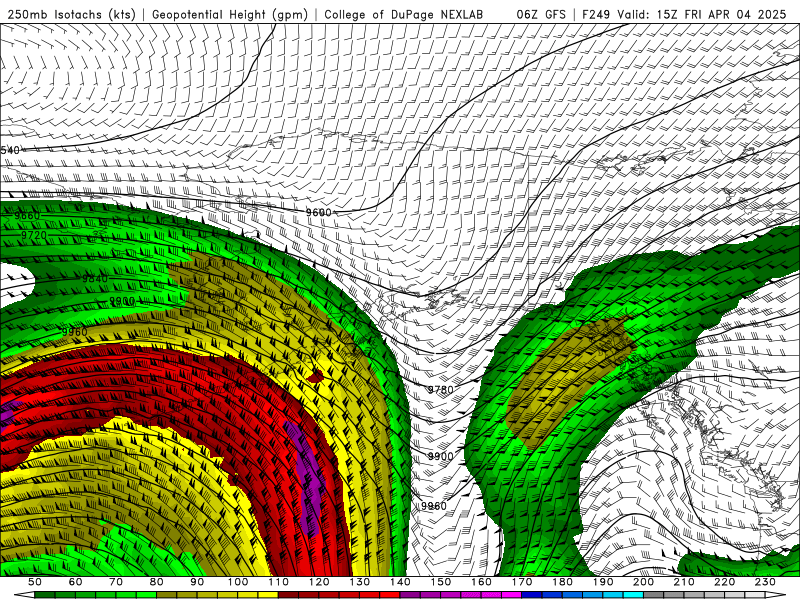Click the 170 kt color scale label

point(521,582)
